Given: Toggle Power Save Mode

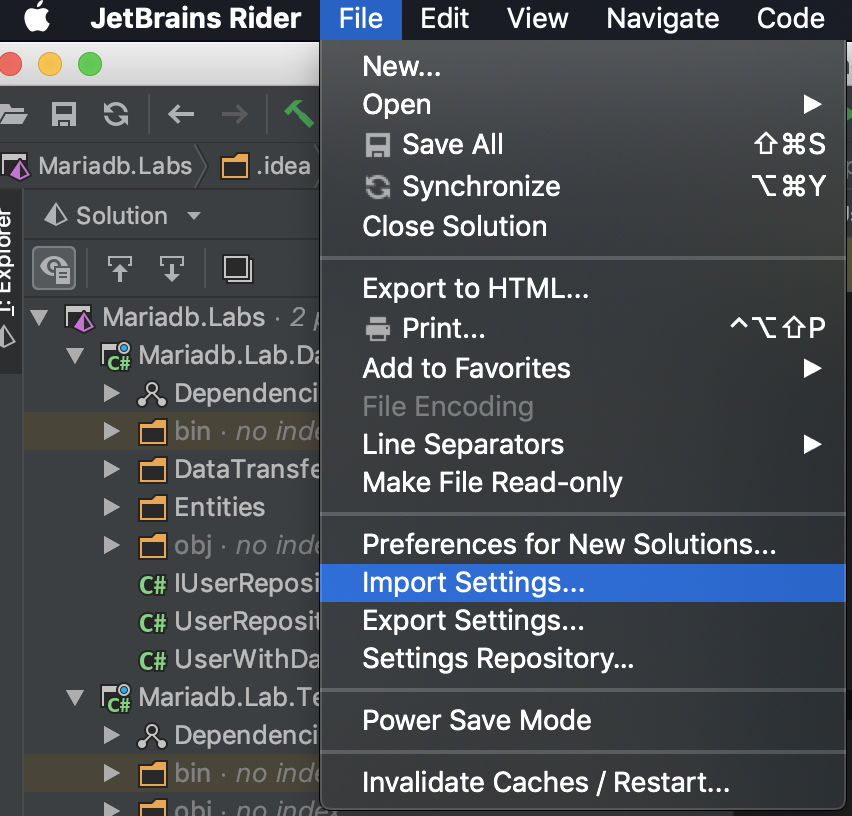Looking at the screenshot, I should click(x=477, y=720).
